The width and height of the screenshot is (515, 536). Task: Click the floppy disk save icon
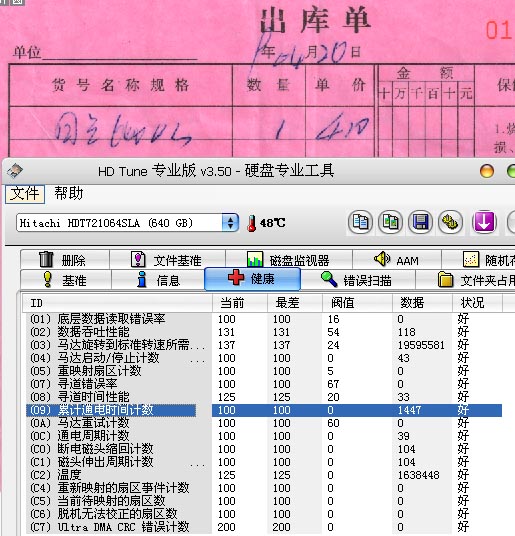click(x=420, y=223)
